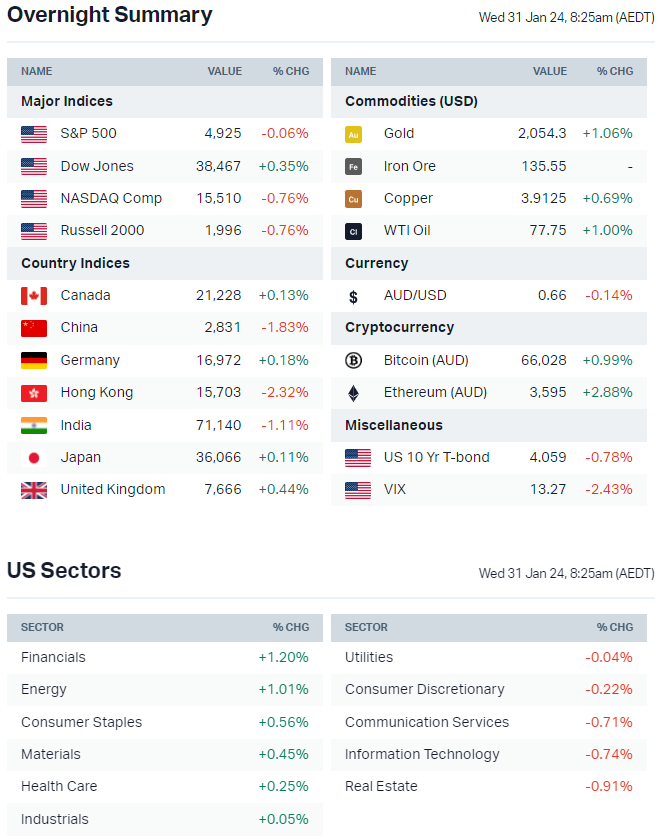Click the Gold commodity icon
This screenshot has height=838, width=664.
pos(353,134)
